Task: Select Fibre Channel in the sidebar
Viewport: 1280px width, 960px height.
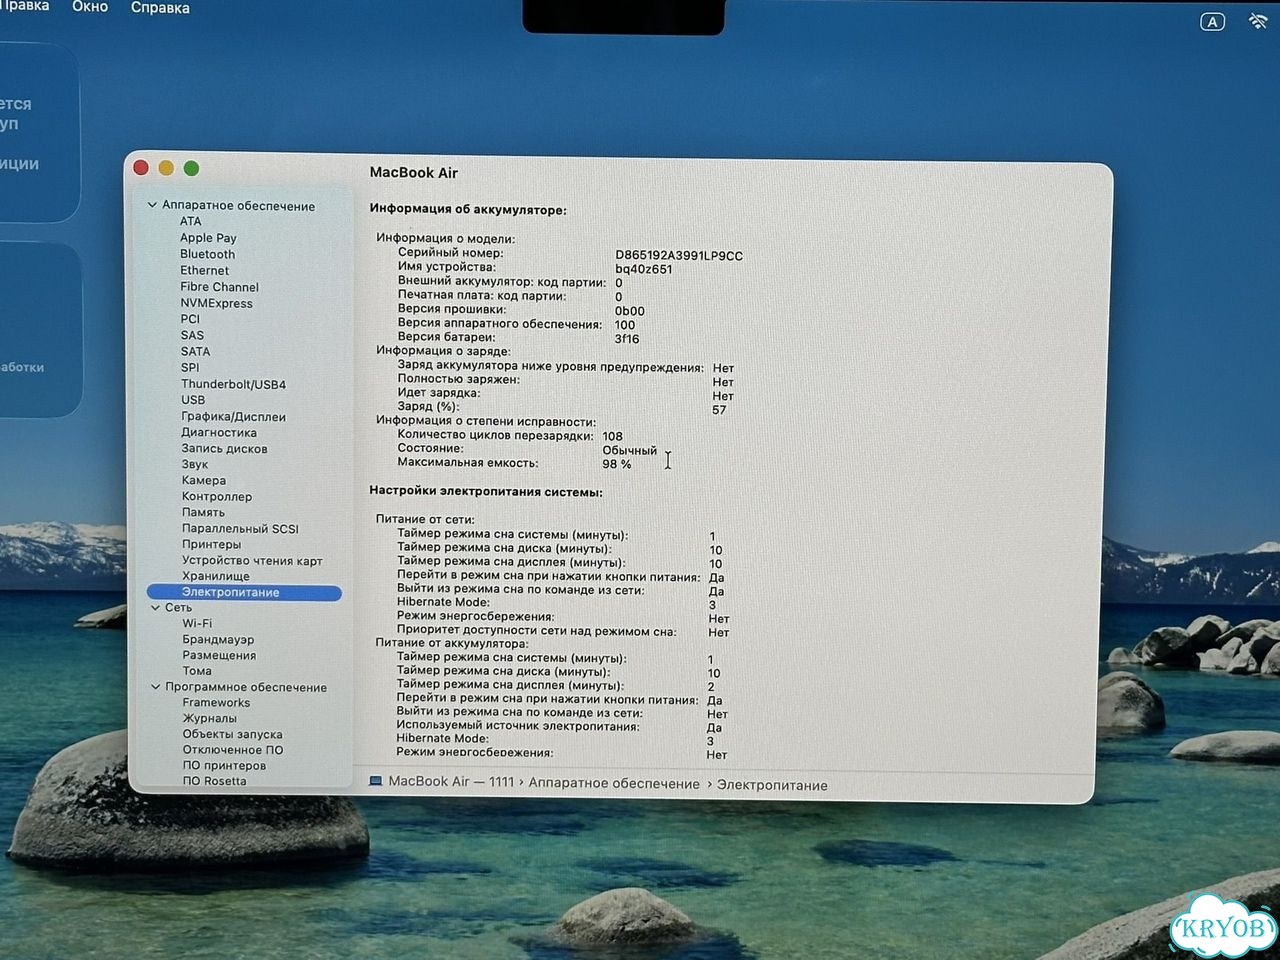Action: pyautogui.click(x=219, y=287)
